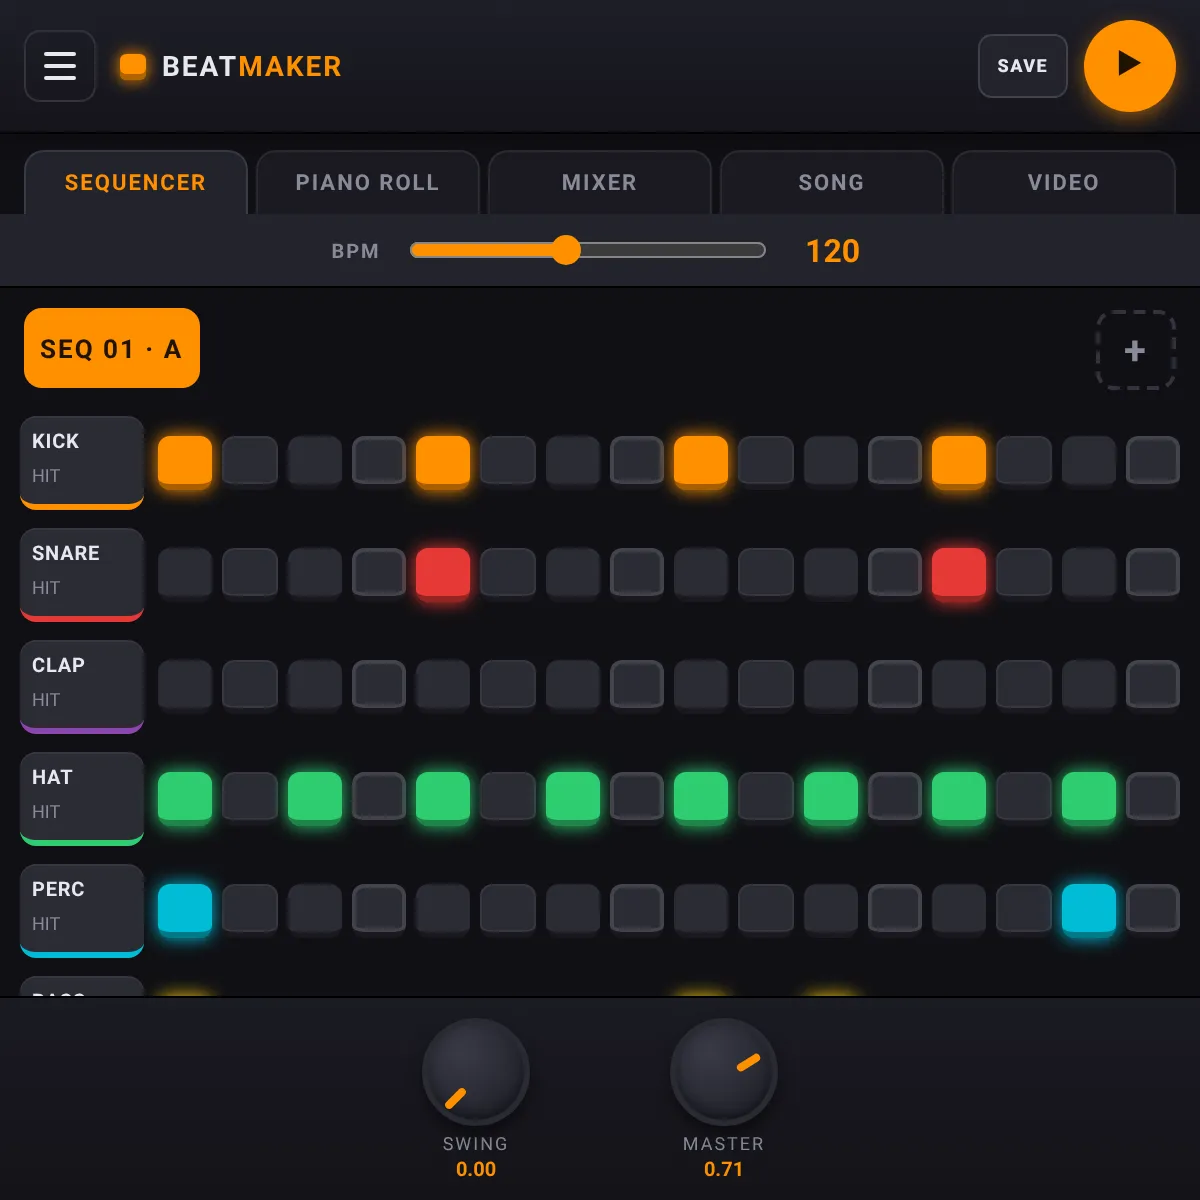Turn off HAT step 5

tap(443, 798)
